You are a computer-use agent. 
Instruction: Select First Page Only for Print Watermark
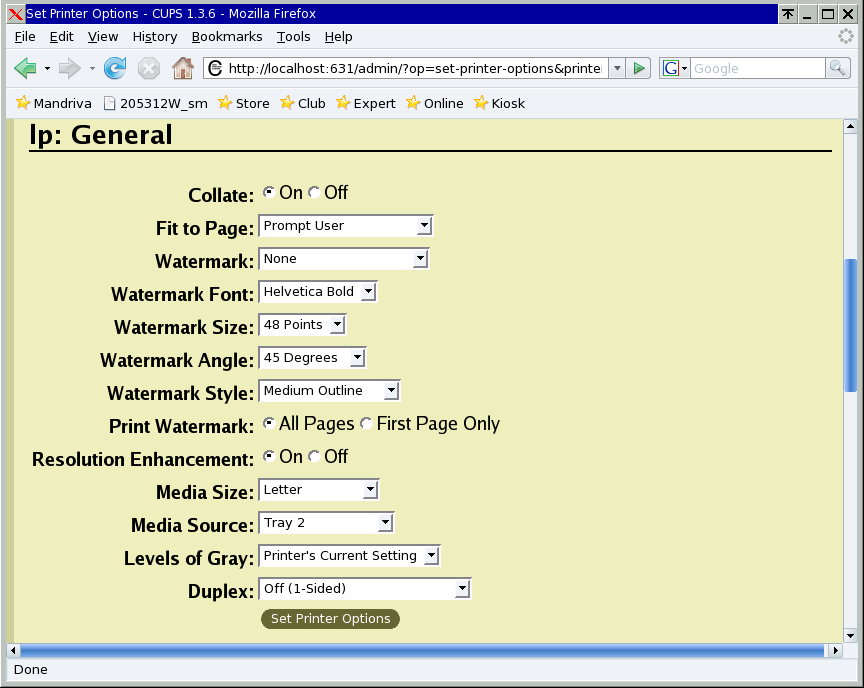pyautogui.click(x=366, y=423)
